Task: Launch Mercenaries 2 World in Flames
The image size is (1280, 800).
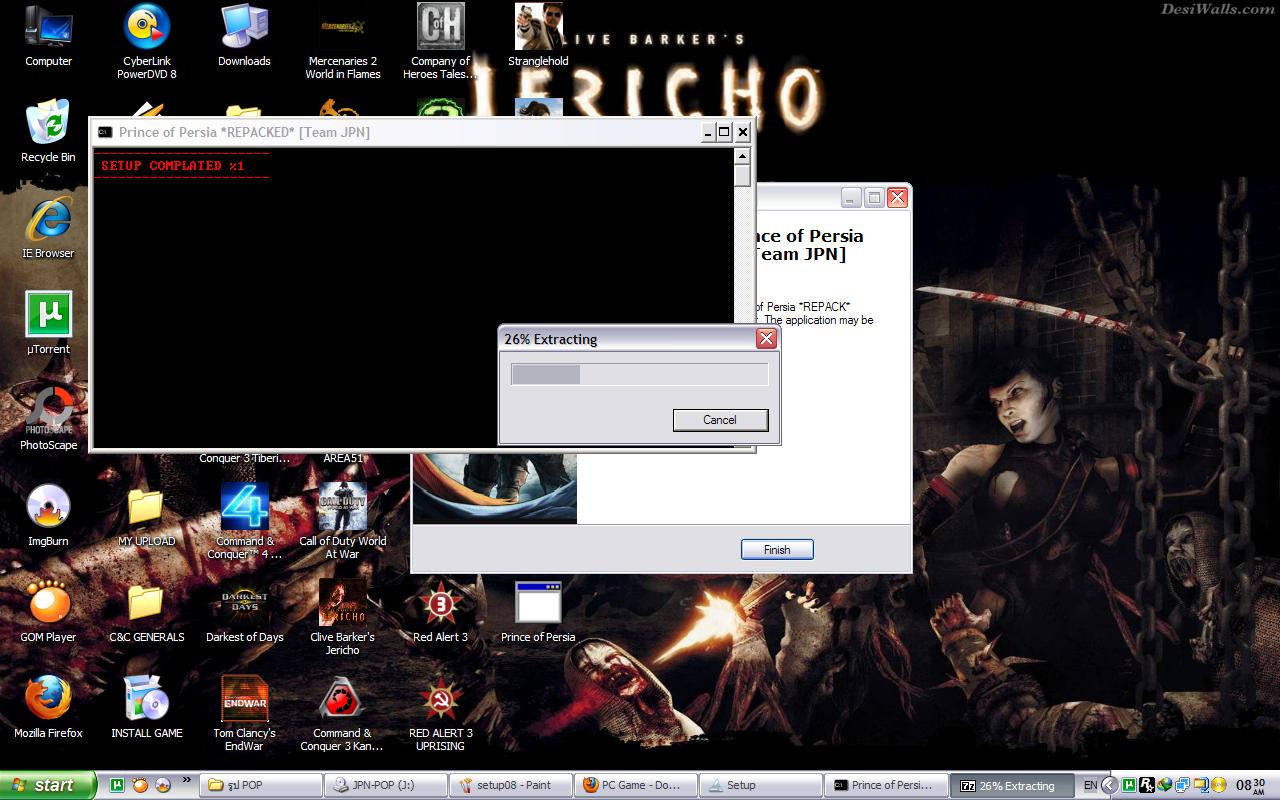Action: (x=342, y=42)
